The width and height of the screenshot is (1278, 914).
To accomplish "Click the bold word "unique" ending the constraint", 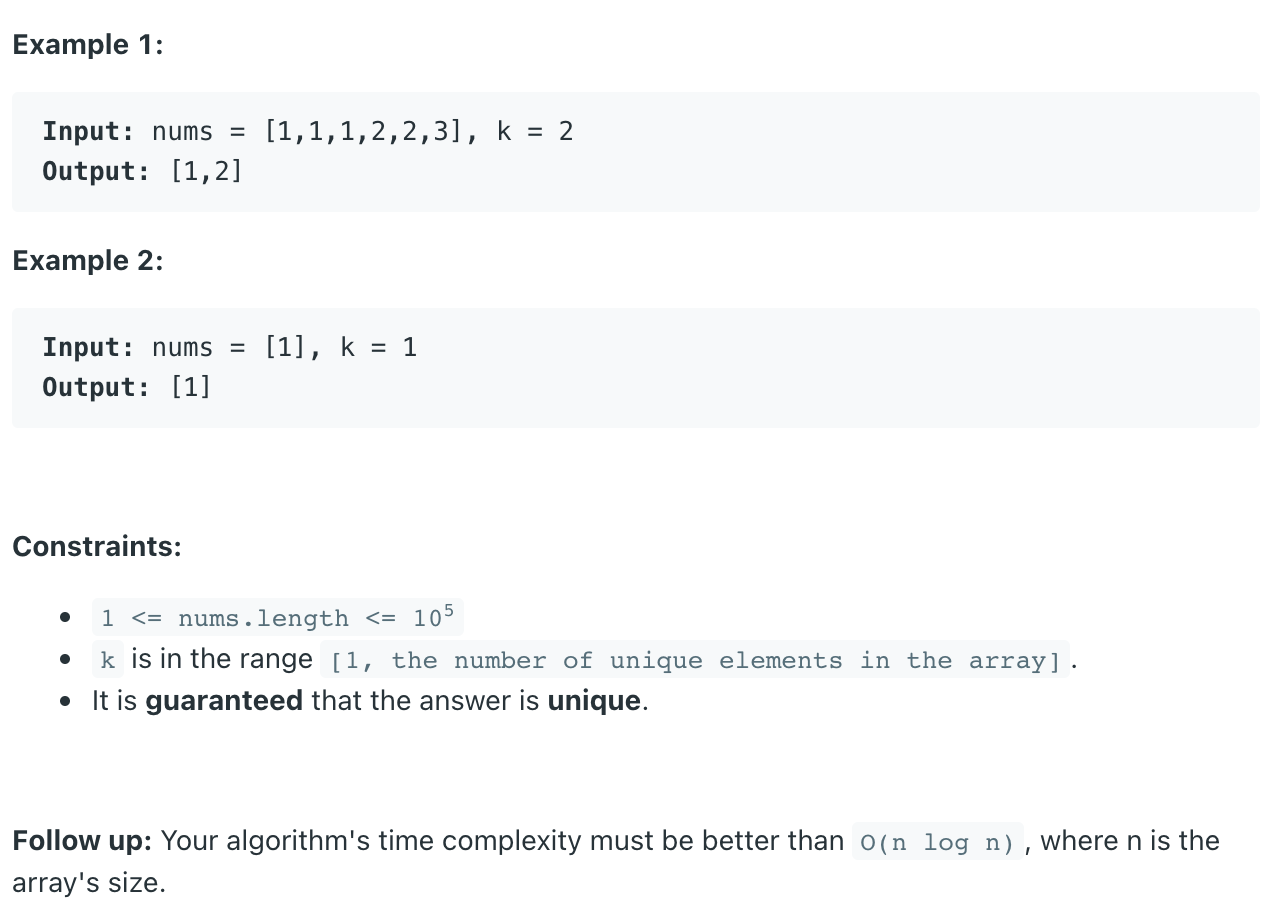I will click(594, 701).
